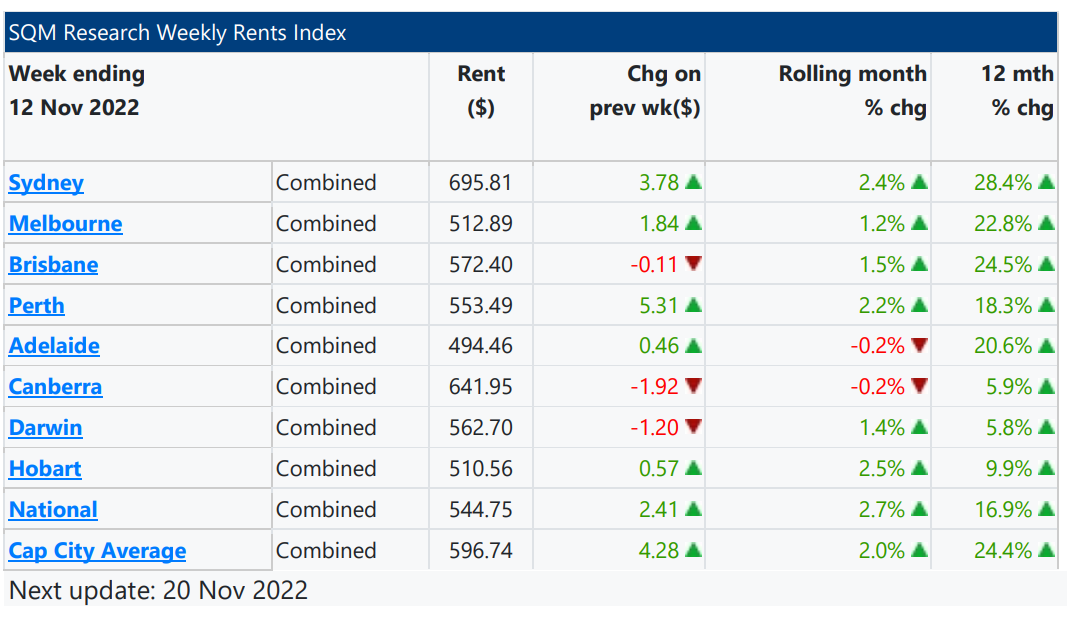
Task: Open the Hobart link
Action: click(x=45, y=469)
